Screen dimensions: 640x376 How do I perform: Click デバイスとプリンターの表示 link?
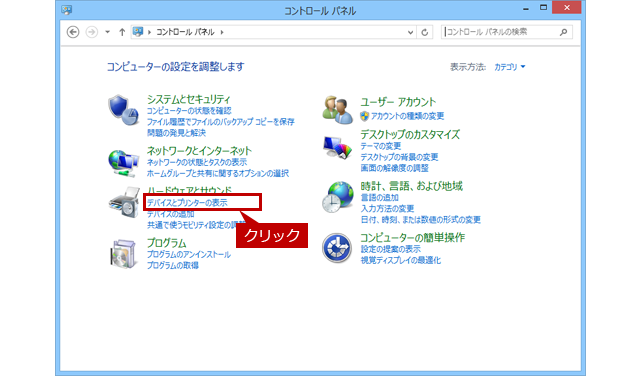coord(187,203)
